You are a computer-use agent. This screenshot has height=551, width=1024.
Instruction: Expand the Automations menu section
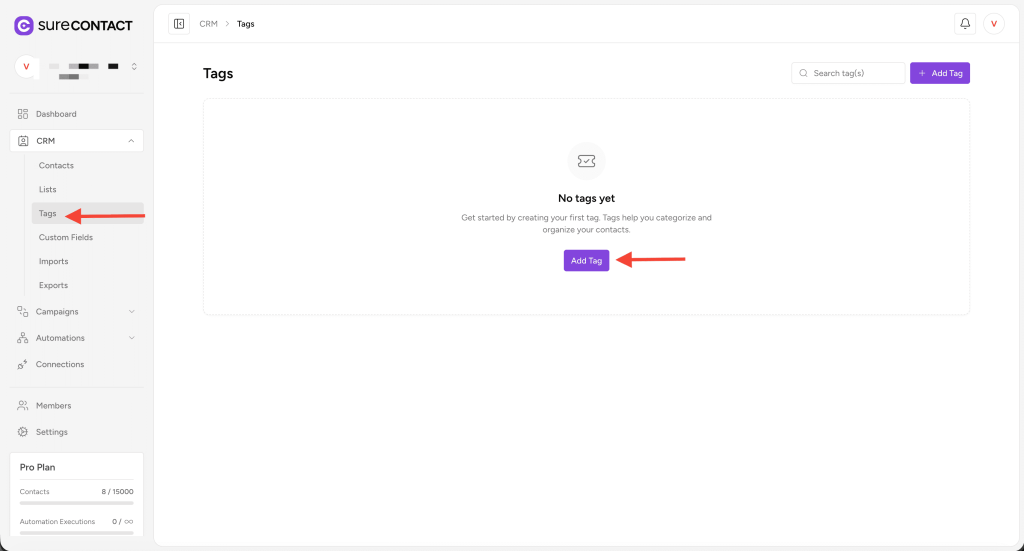131,338
